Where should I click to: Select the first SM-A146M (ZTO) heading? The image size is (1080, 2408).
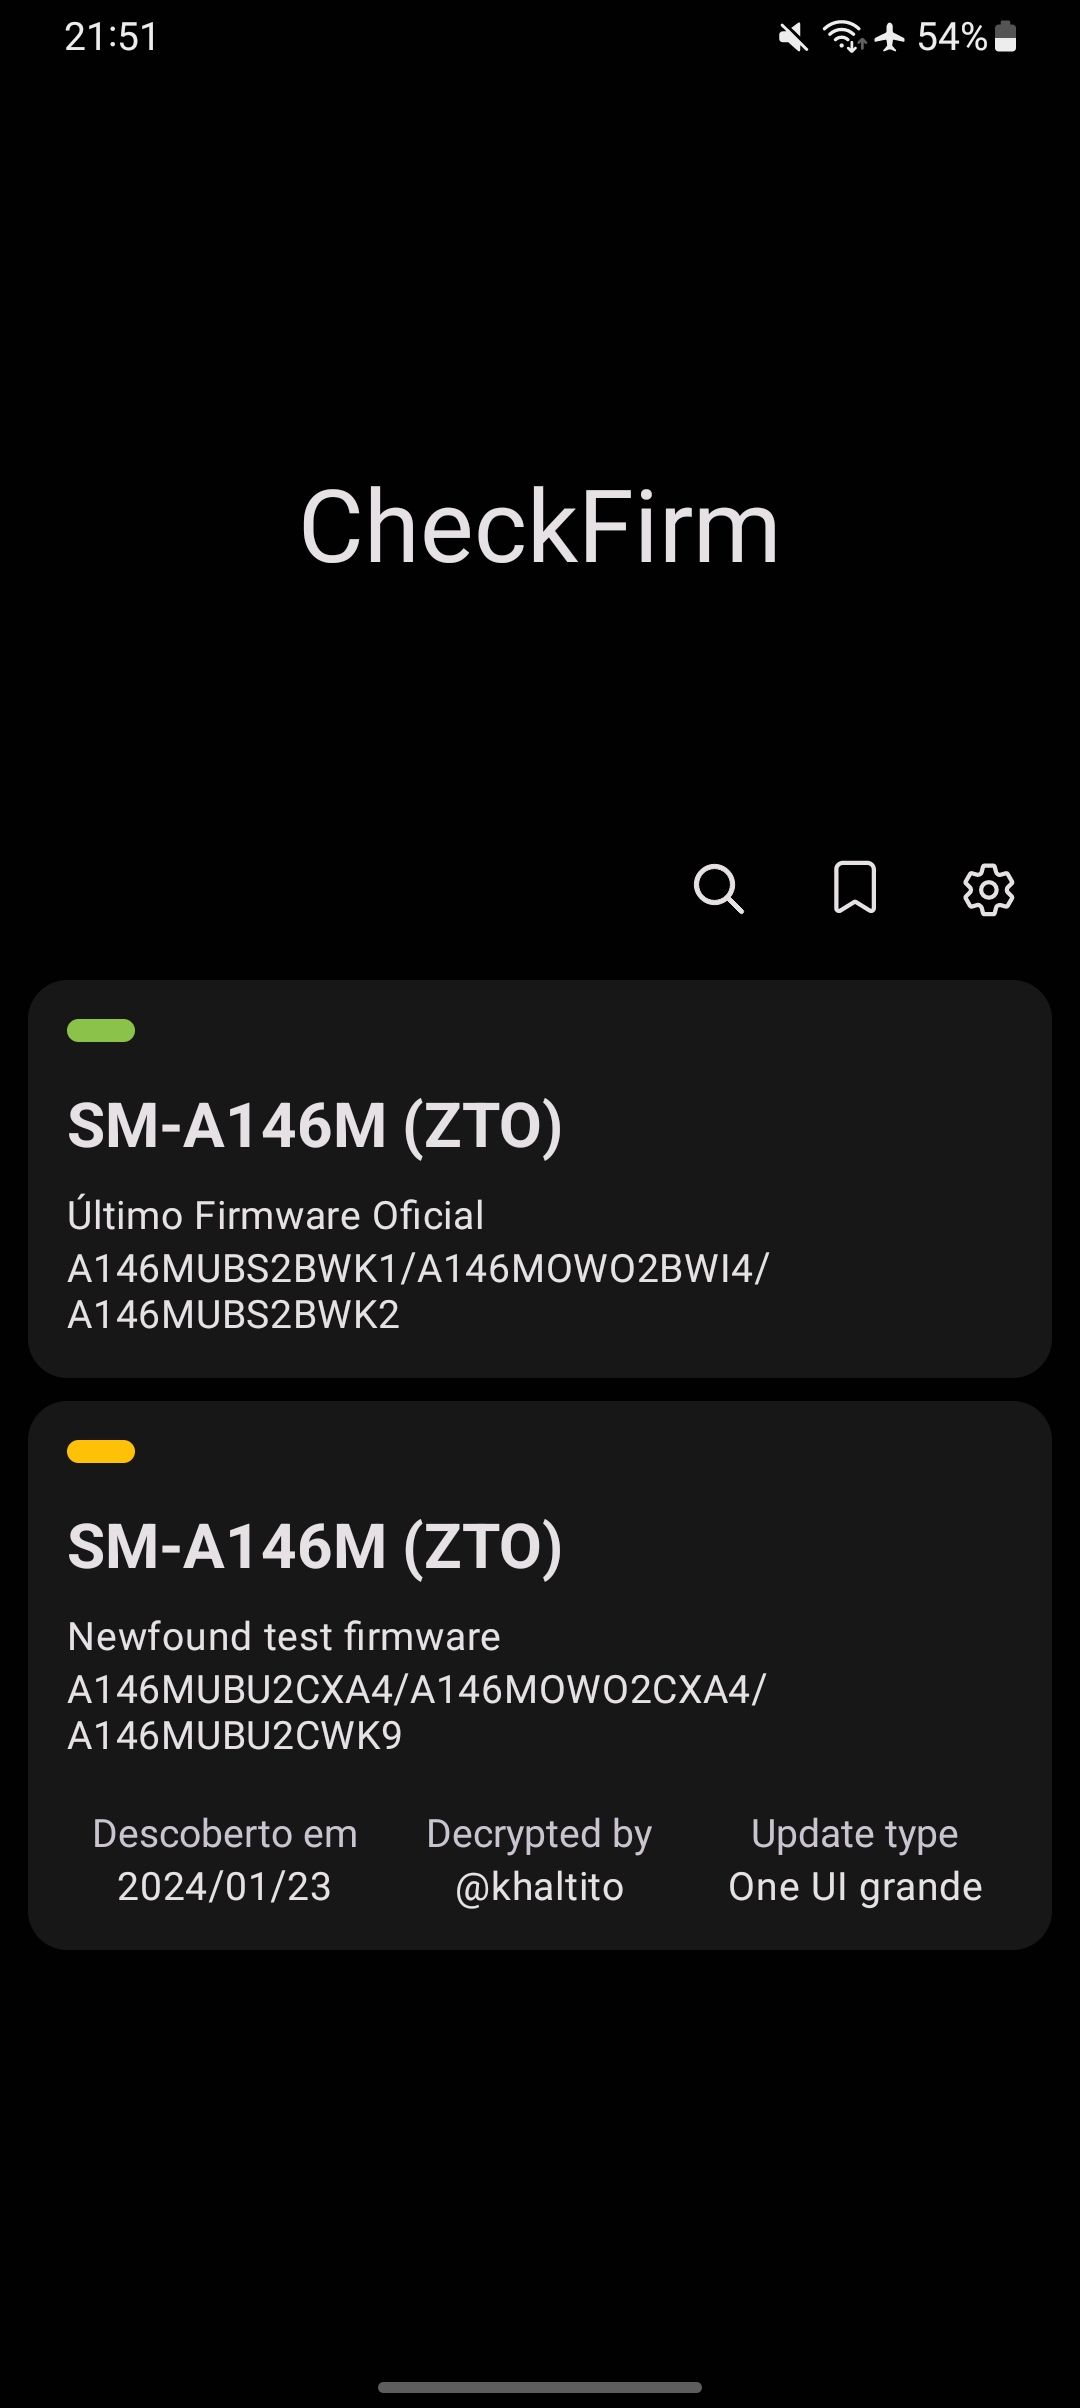pyautogui.click(x=315, y=1126)
